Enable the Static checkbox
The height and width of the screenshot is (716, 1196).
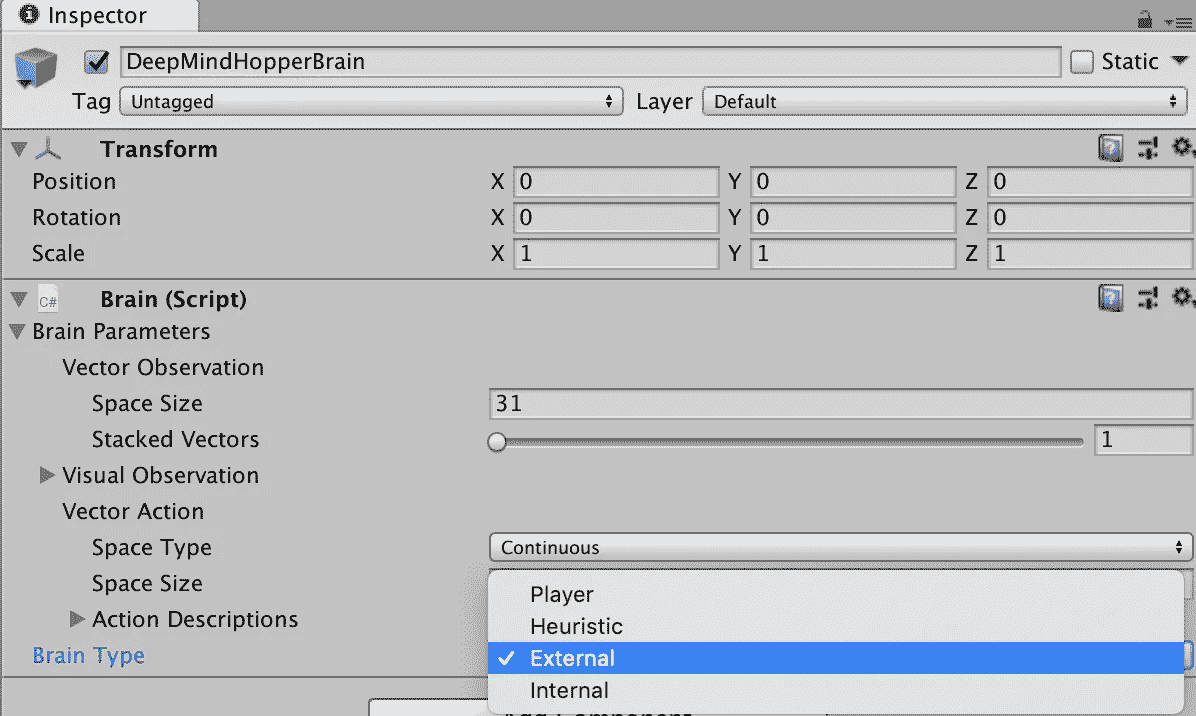(x=1082, y=62)
